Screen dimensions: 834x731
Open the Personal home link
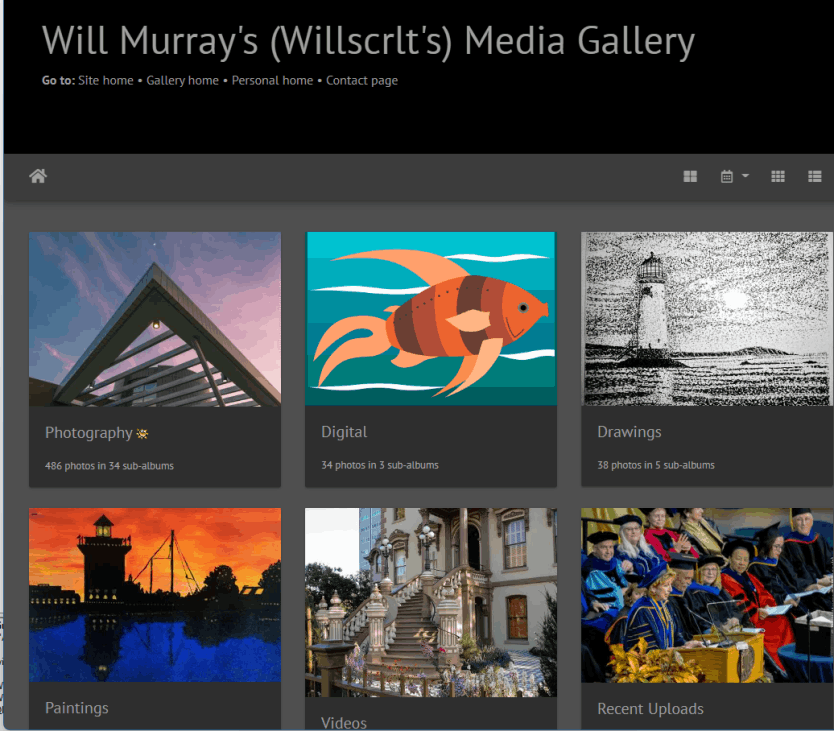click(271, 80)
